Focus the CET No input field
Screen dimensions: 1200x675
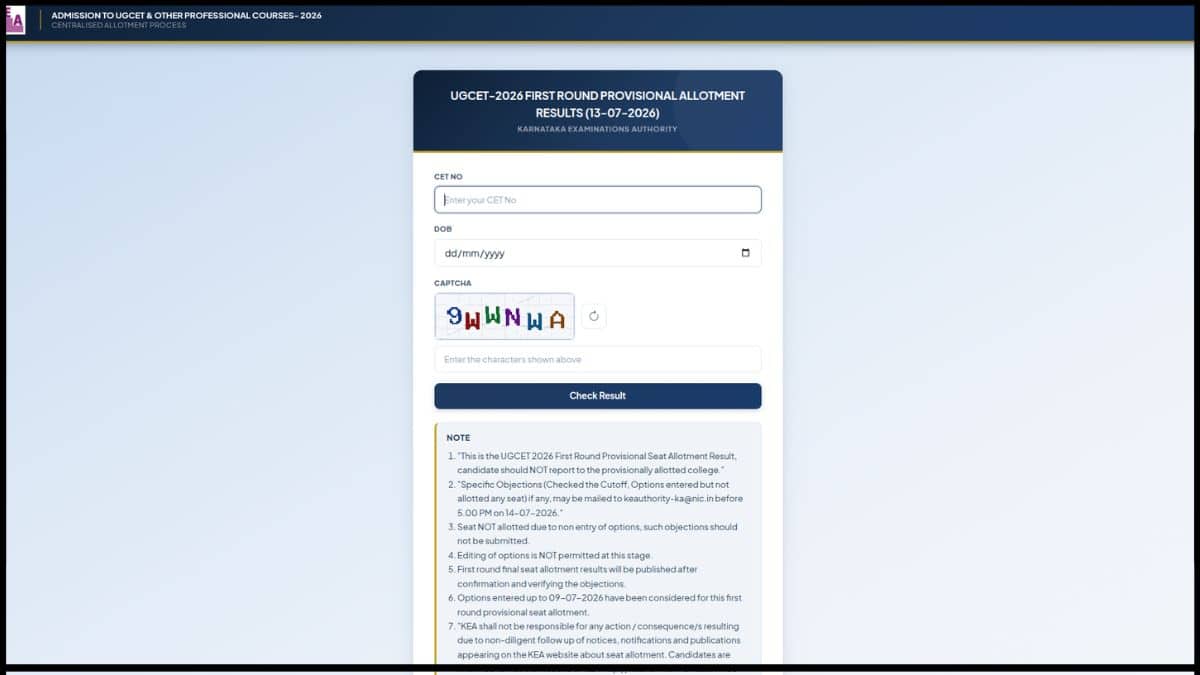pyautogui.click(x=598, y=200)
